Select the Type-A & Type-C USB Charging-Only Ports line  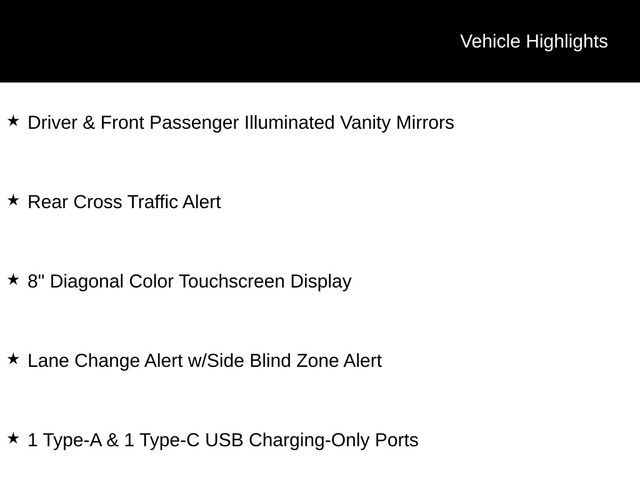coord(223,440)
